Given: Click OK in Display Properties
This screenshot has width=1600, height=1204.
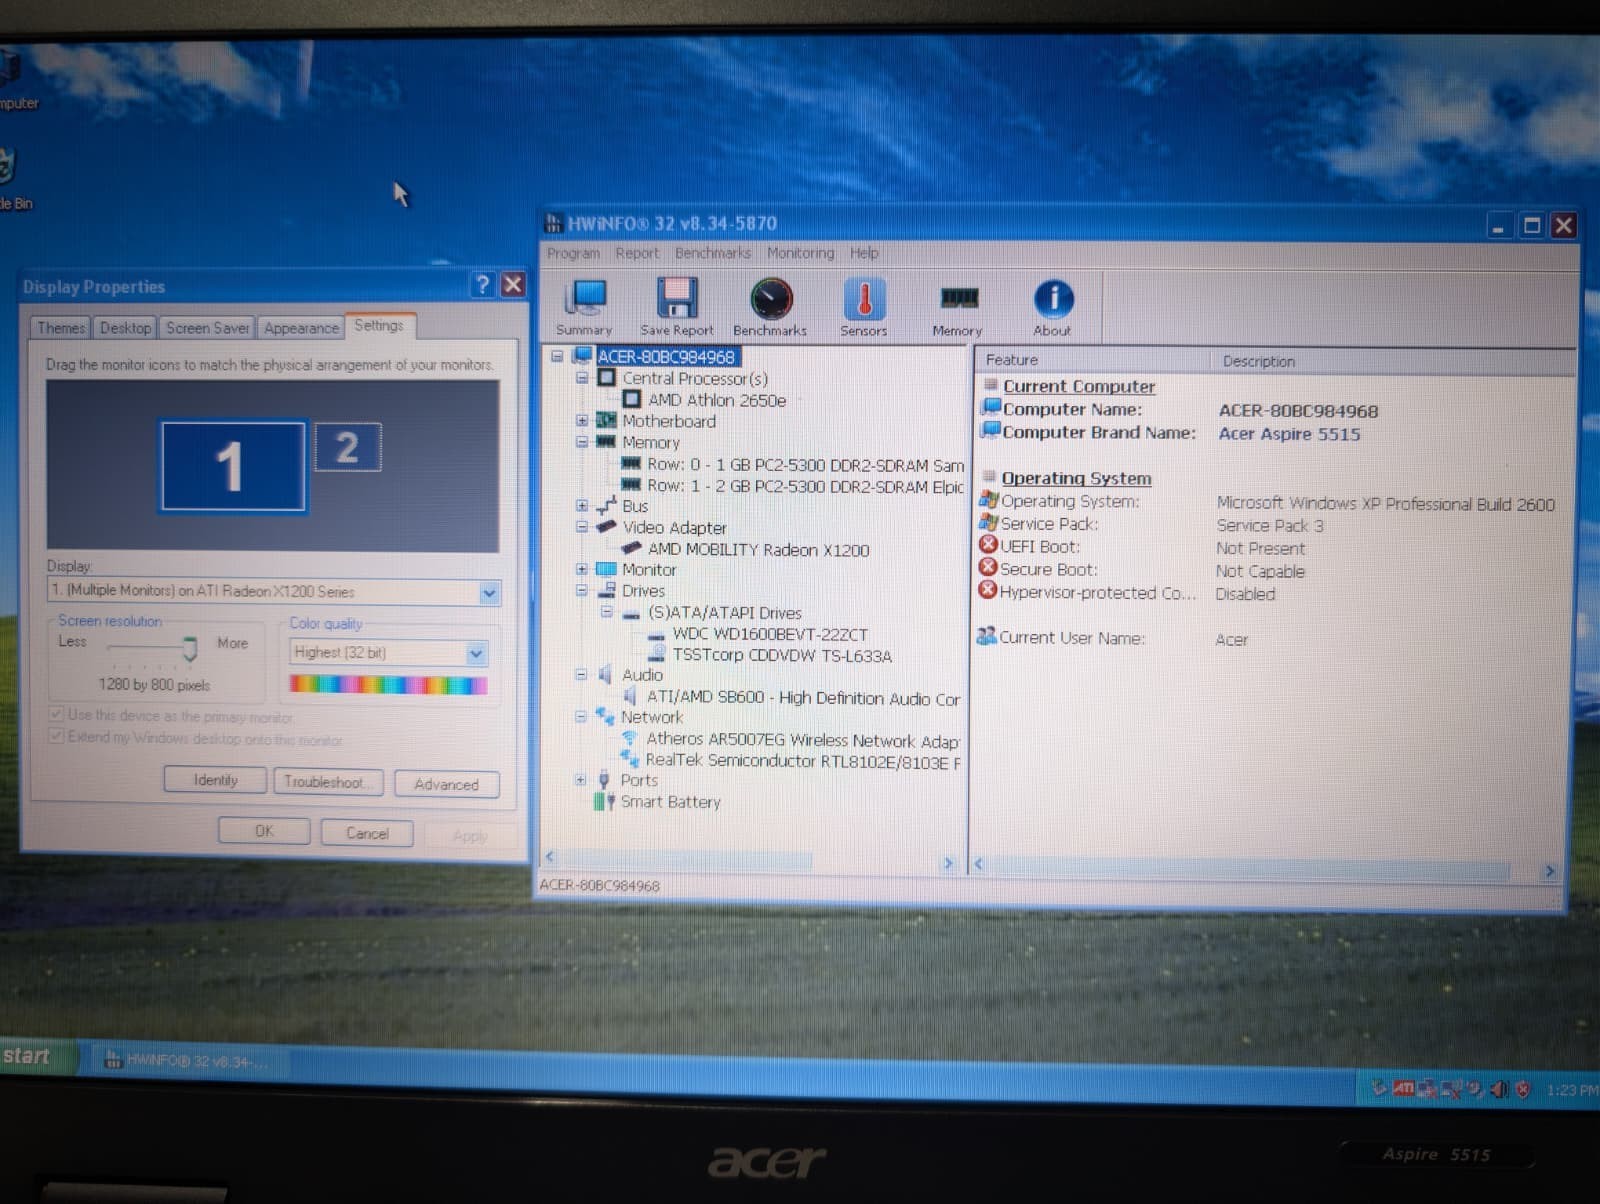Looking at the screenshot, I should [x=264, y=831].
